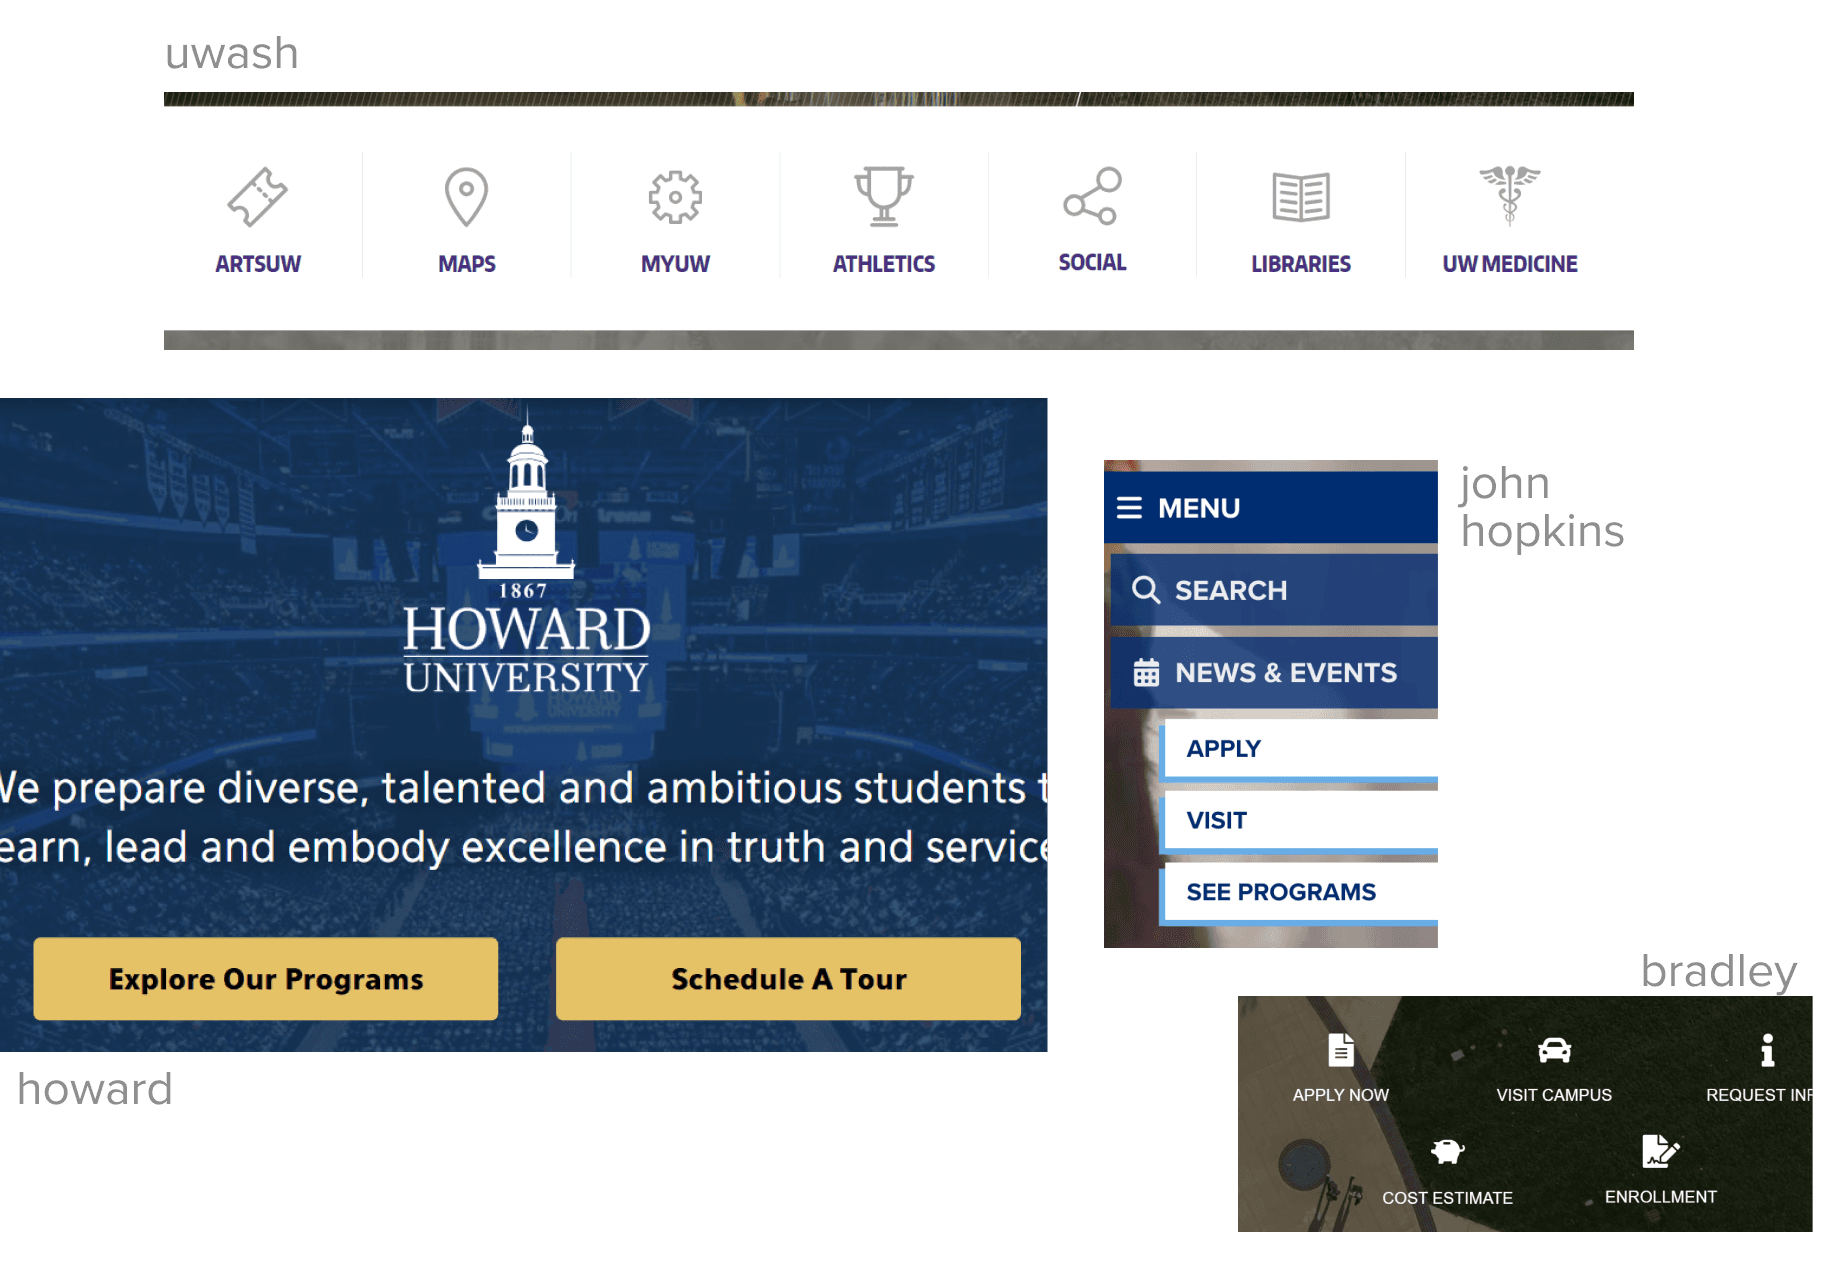
Task: Open the LIBRARIES link
Action: tap(1301, 264)
